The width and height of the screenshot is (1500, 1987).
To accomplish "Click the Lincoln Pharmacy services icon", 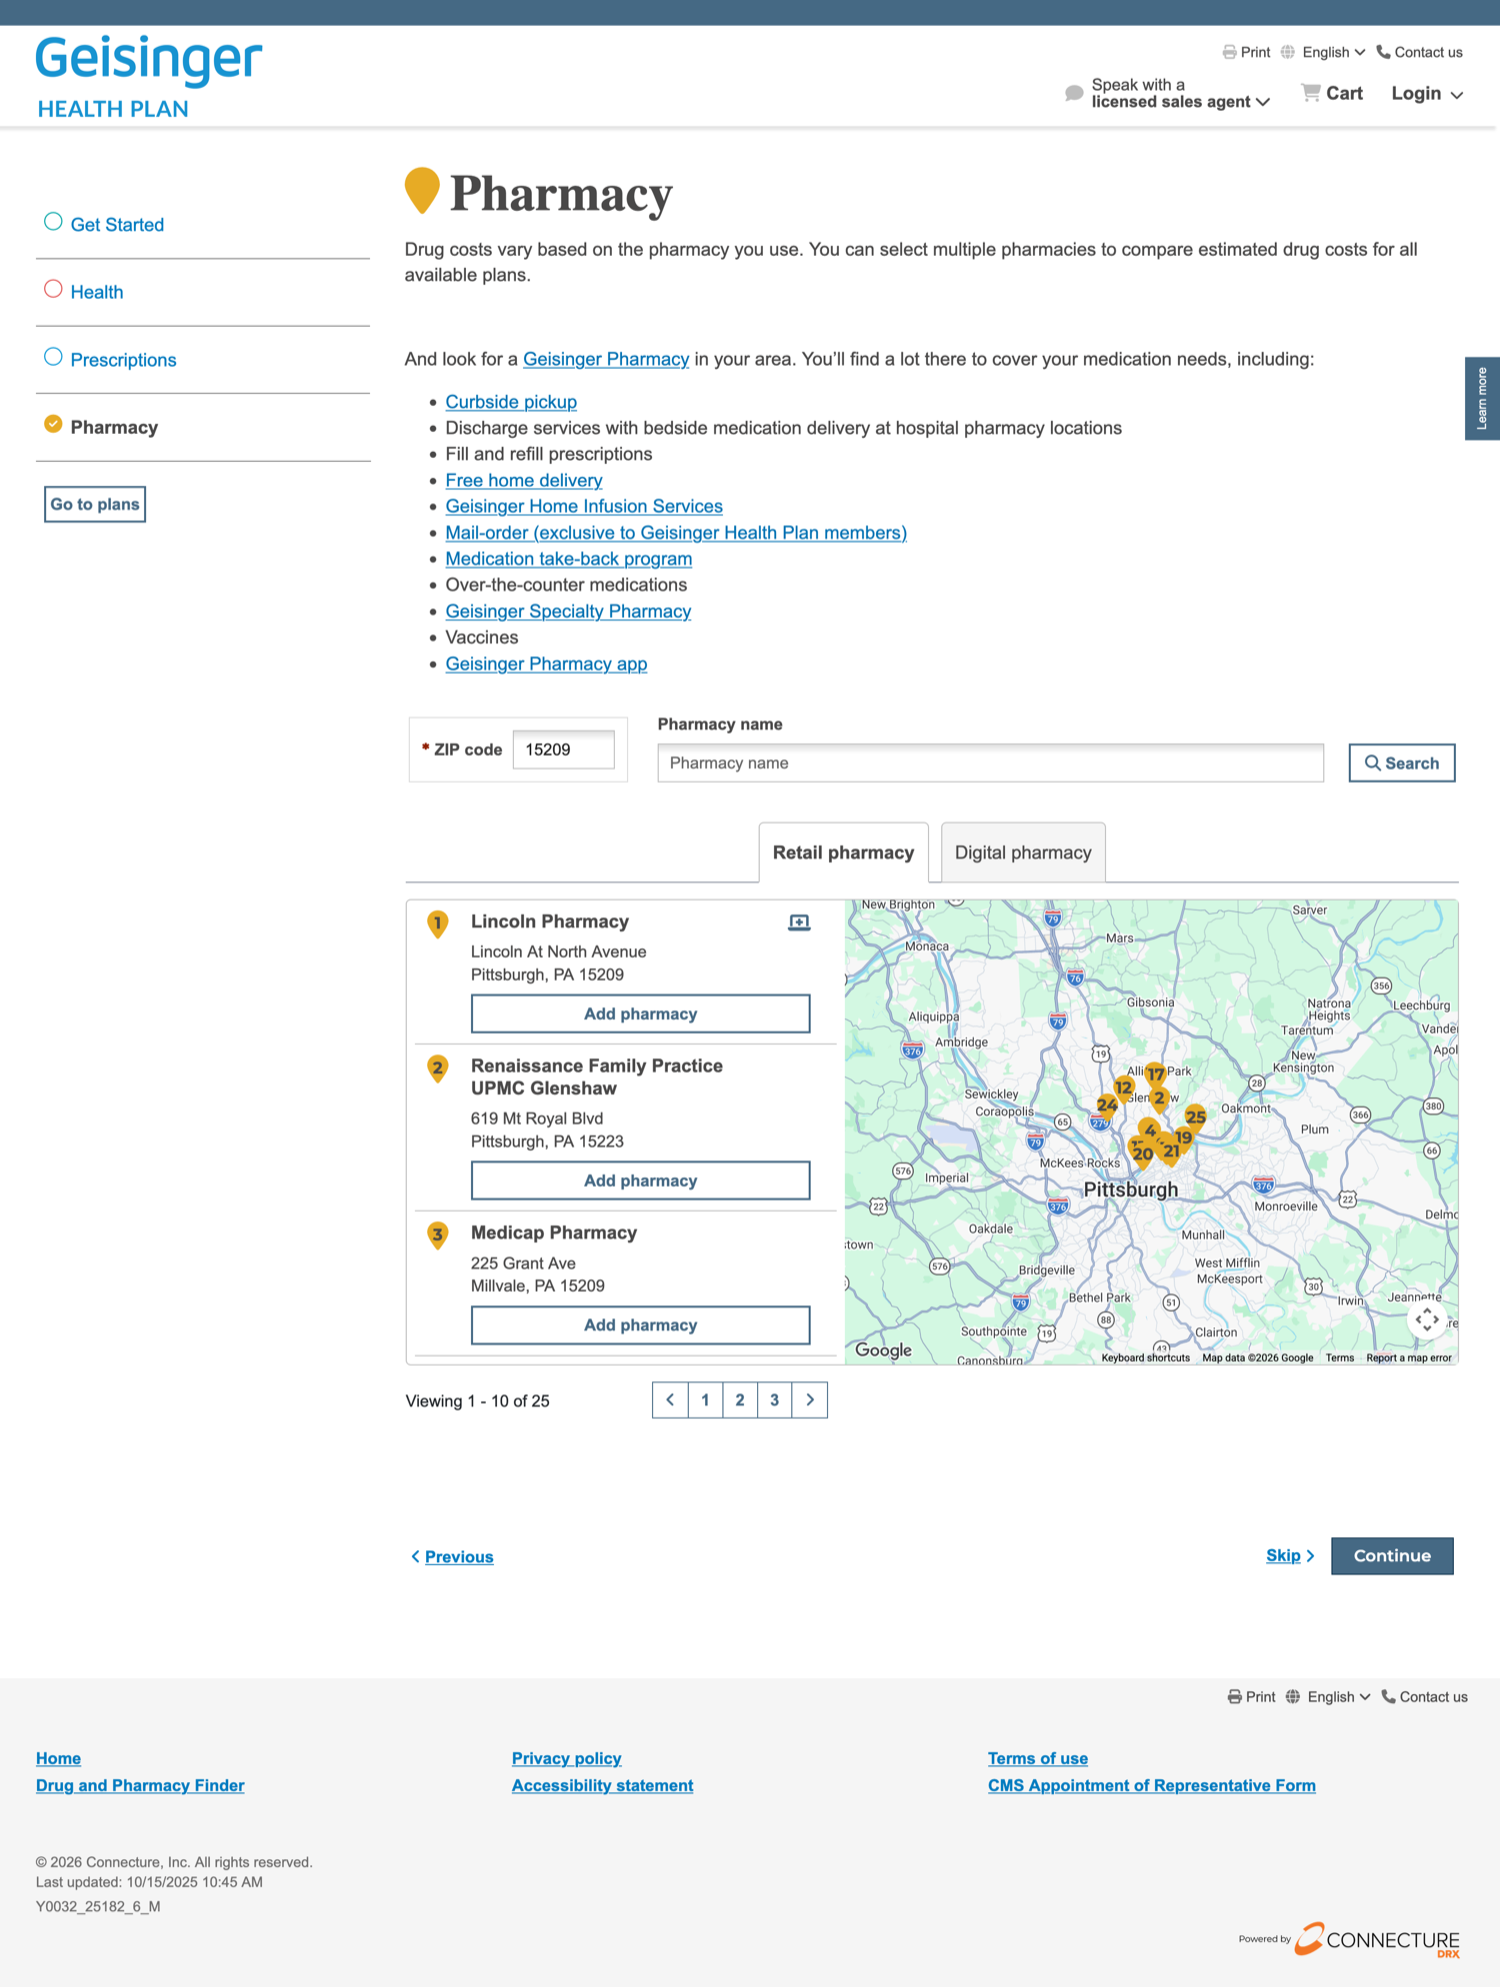I will (799, 922).
